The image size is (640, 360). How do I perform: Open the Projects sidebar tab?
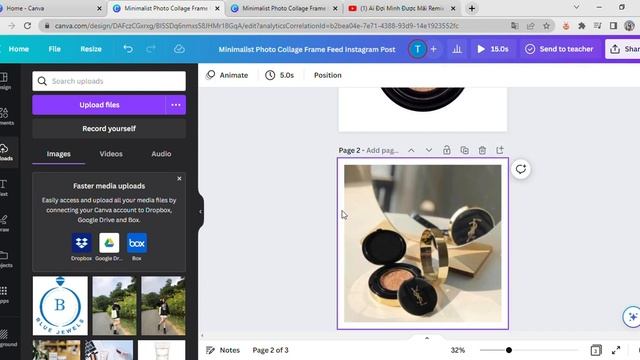click(x=5, y=259)
